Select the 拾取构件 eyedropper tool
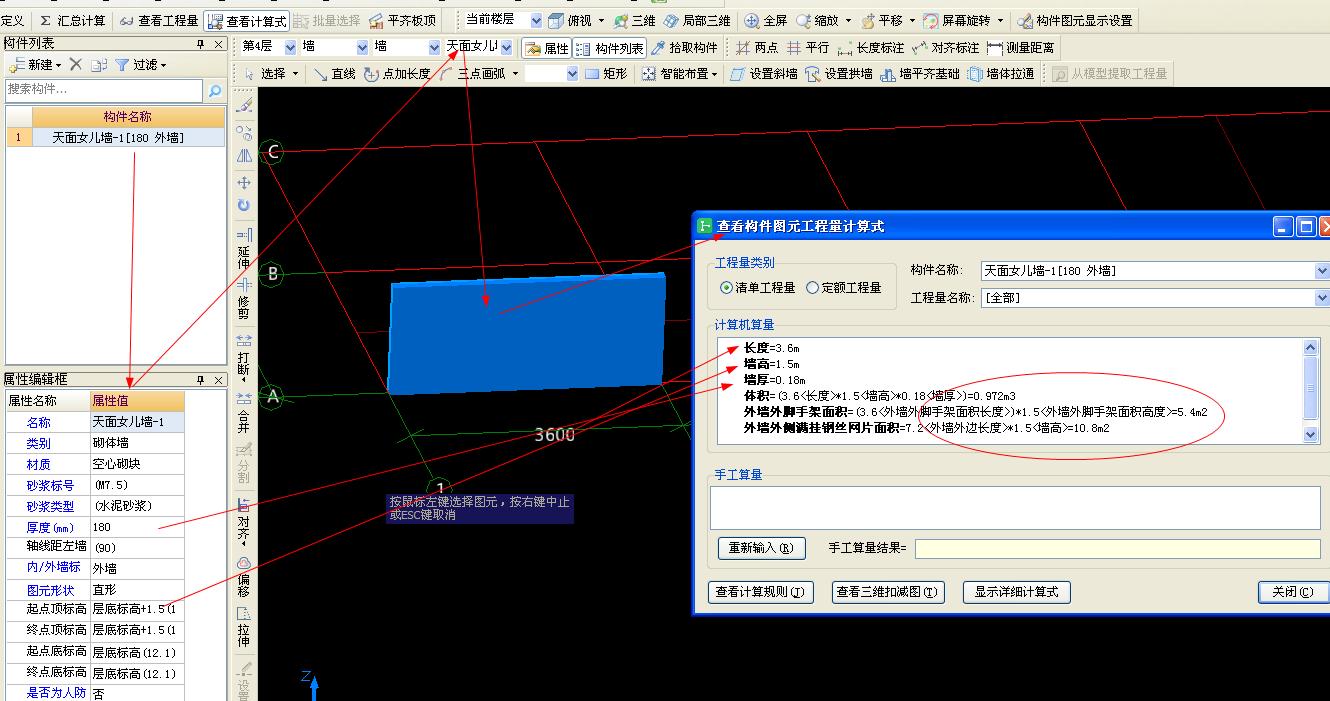The width and height of the screenshot is (1330, 701). tap(685, 48)
